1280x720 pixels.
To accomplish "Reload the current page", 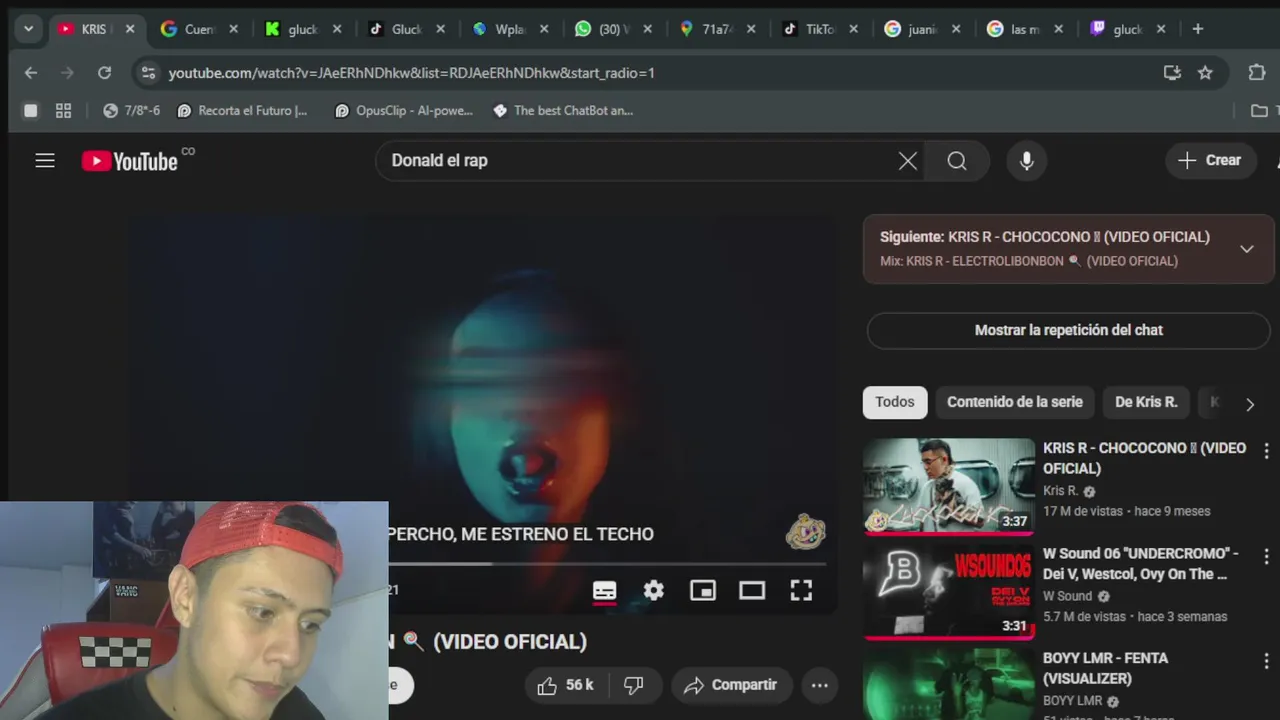I will click(x=104, y=73).
